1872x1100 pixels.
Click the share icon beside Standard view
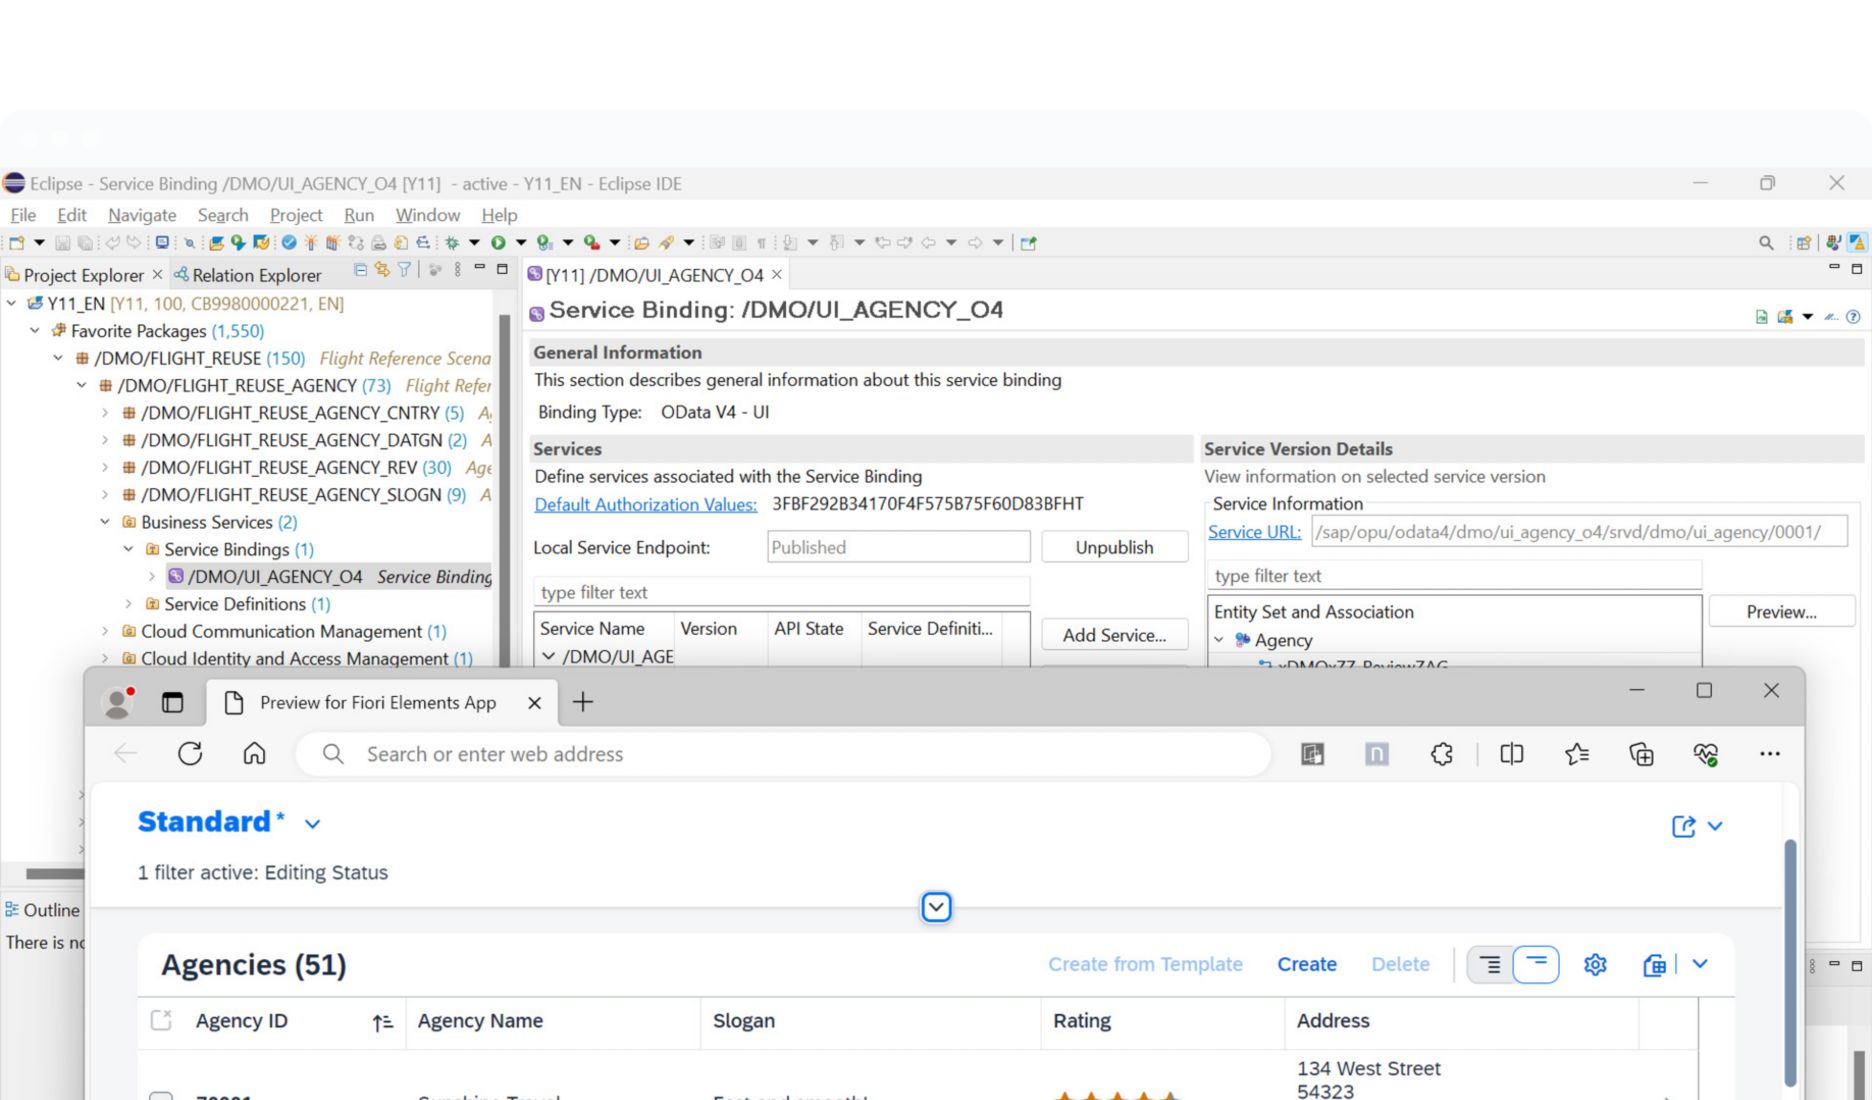click(1684, 826)
